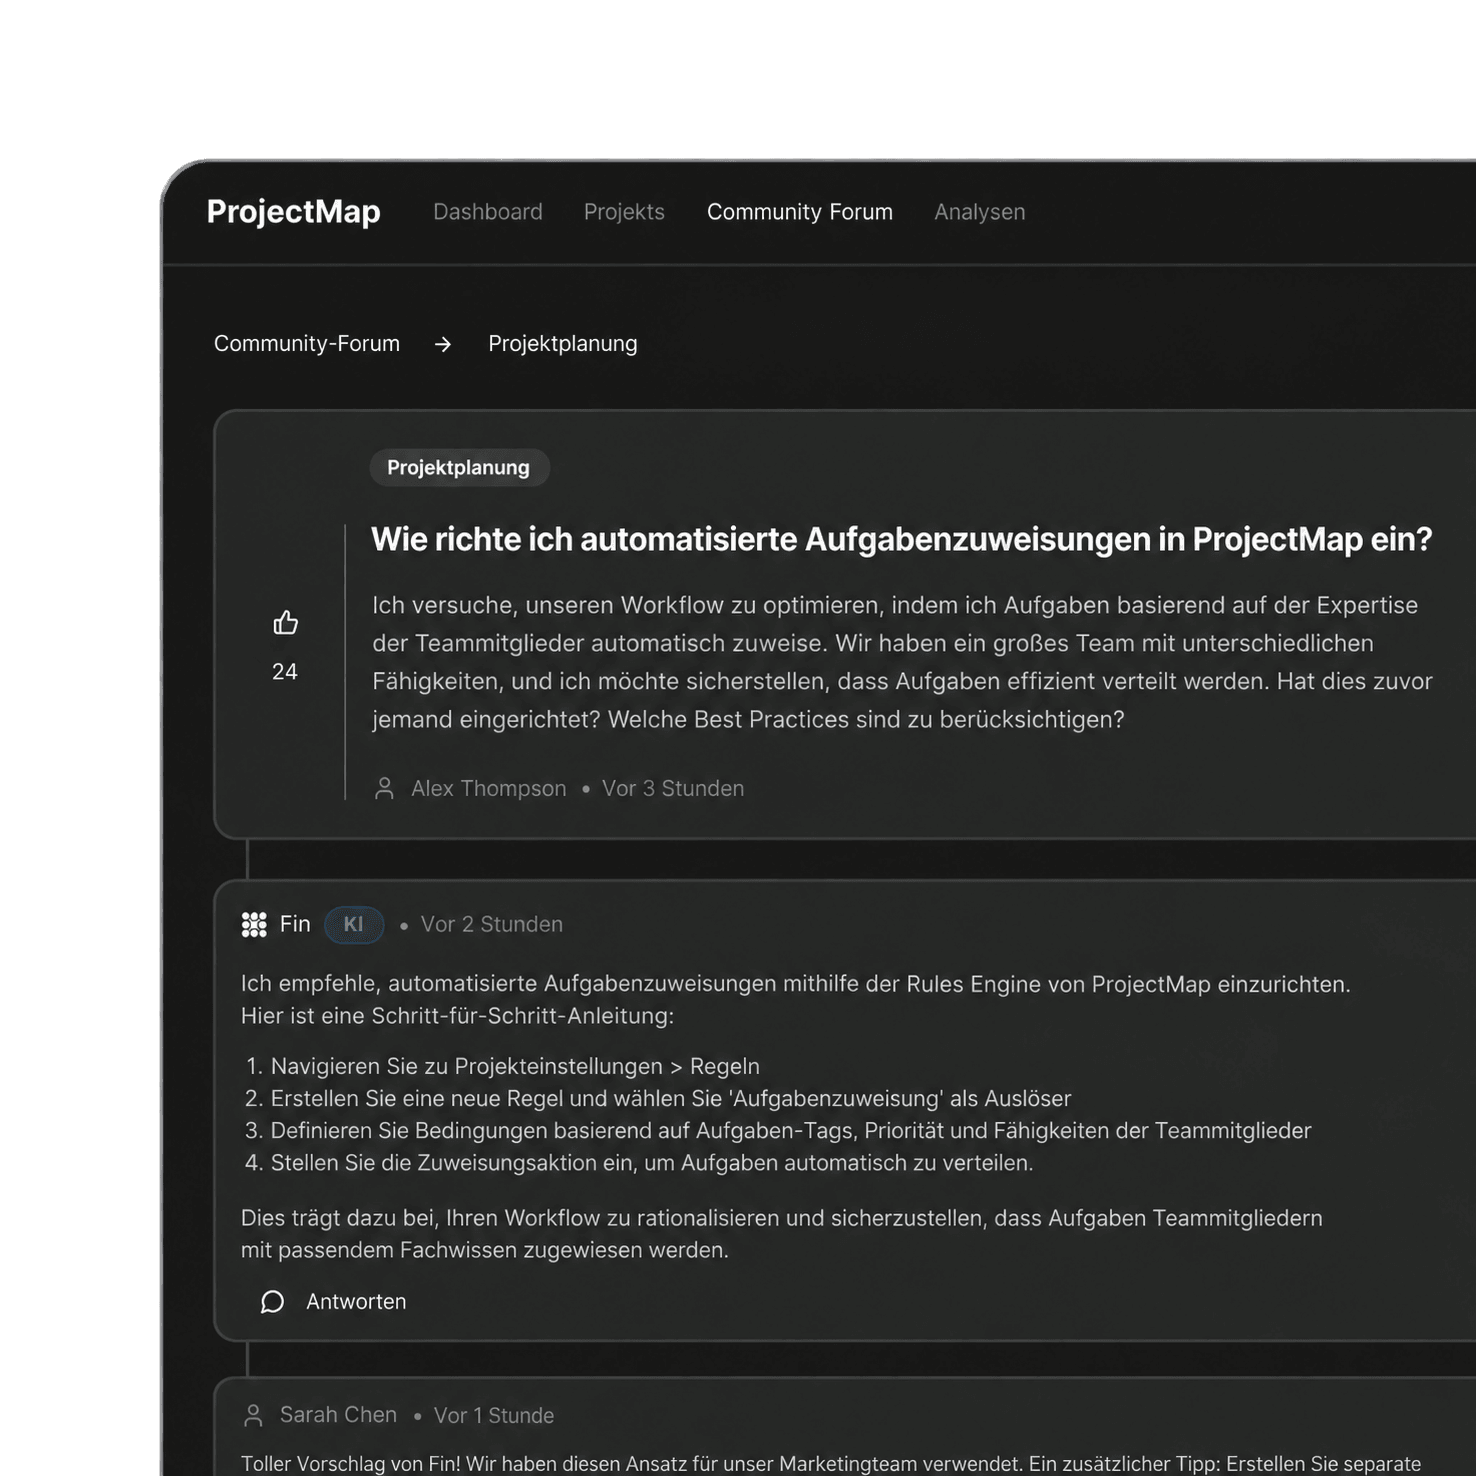This screenshot has width=1476, height=1476.
Task: Click the ProjectMap logo
Action: (293, 212)
